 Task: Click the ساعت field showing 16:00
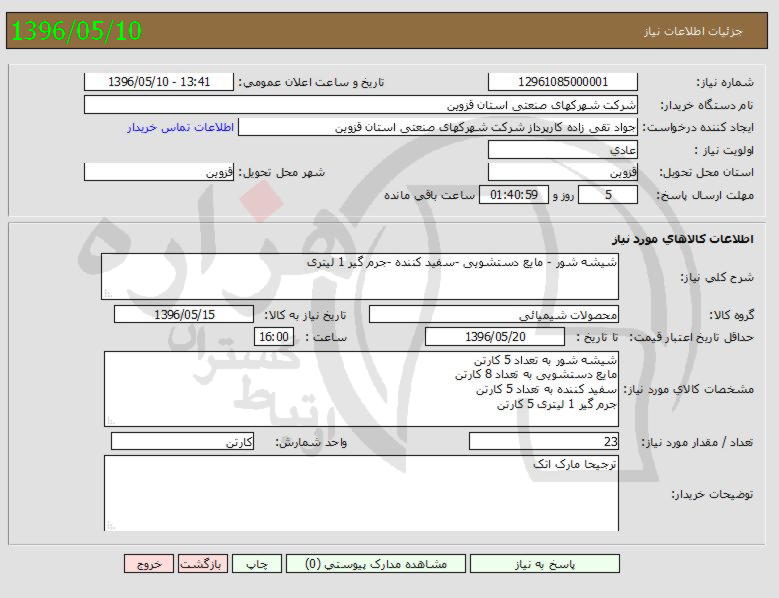[274, 337]
